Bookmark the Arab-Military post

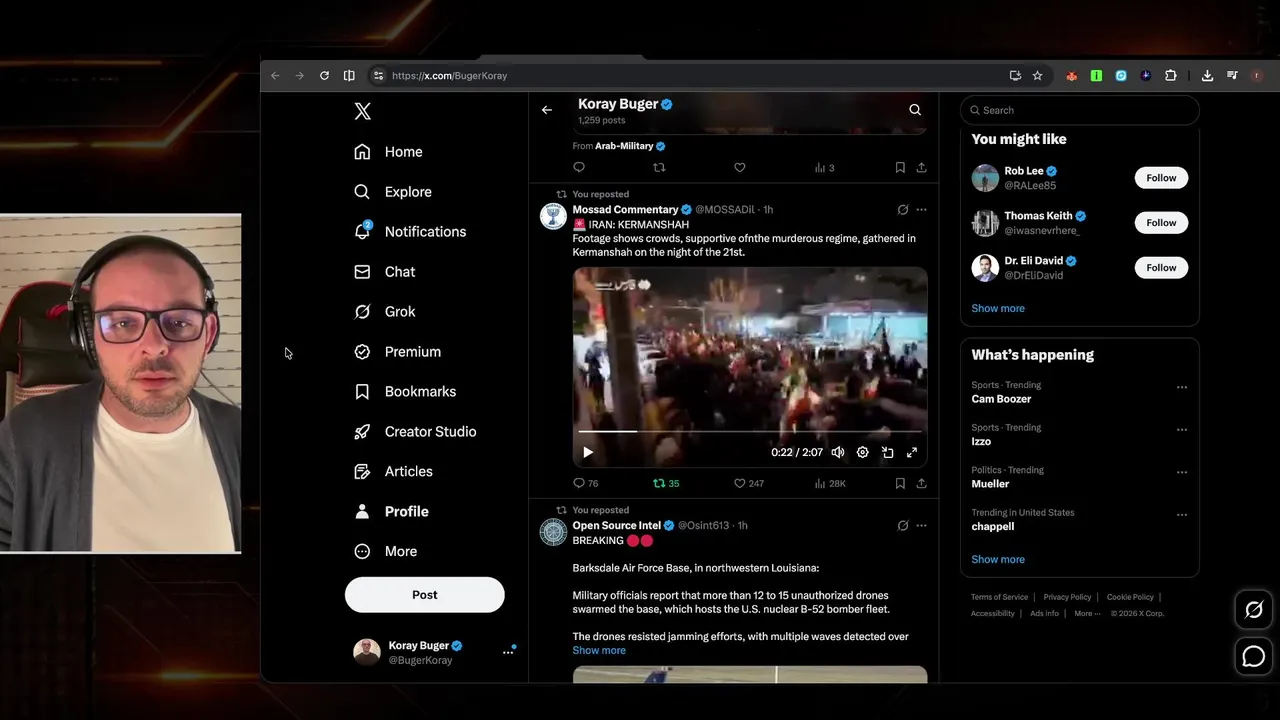point(900,168)
